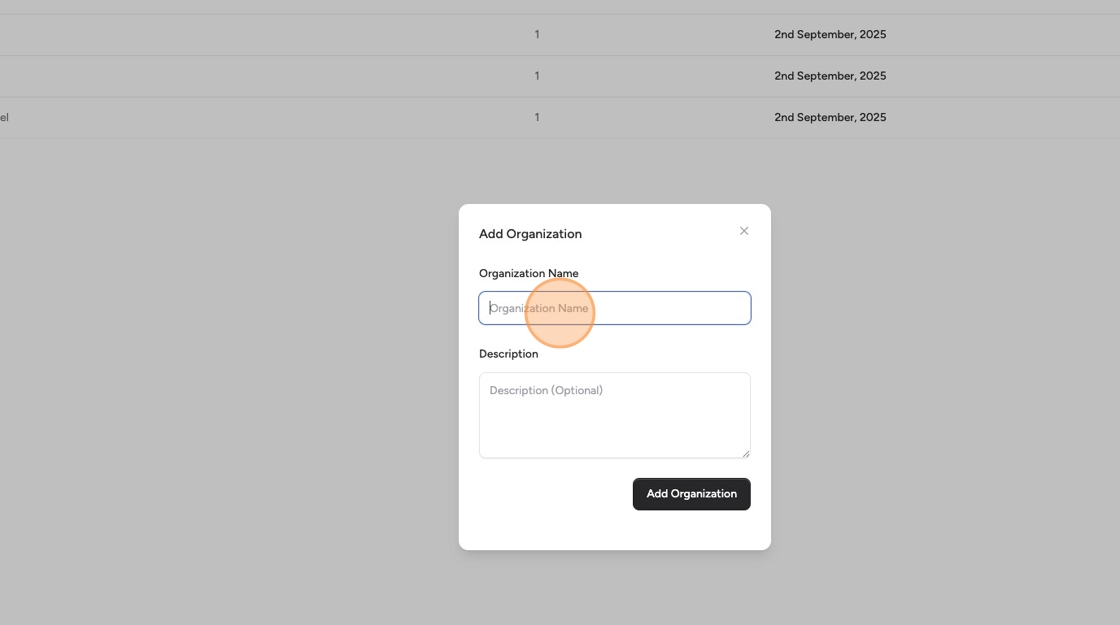Click blank dialog space left of Add Organization button

[550, 494]
